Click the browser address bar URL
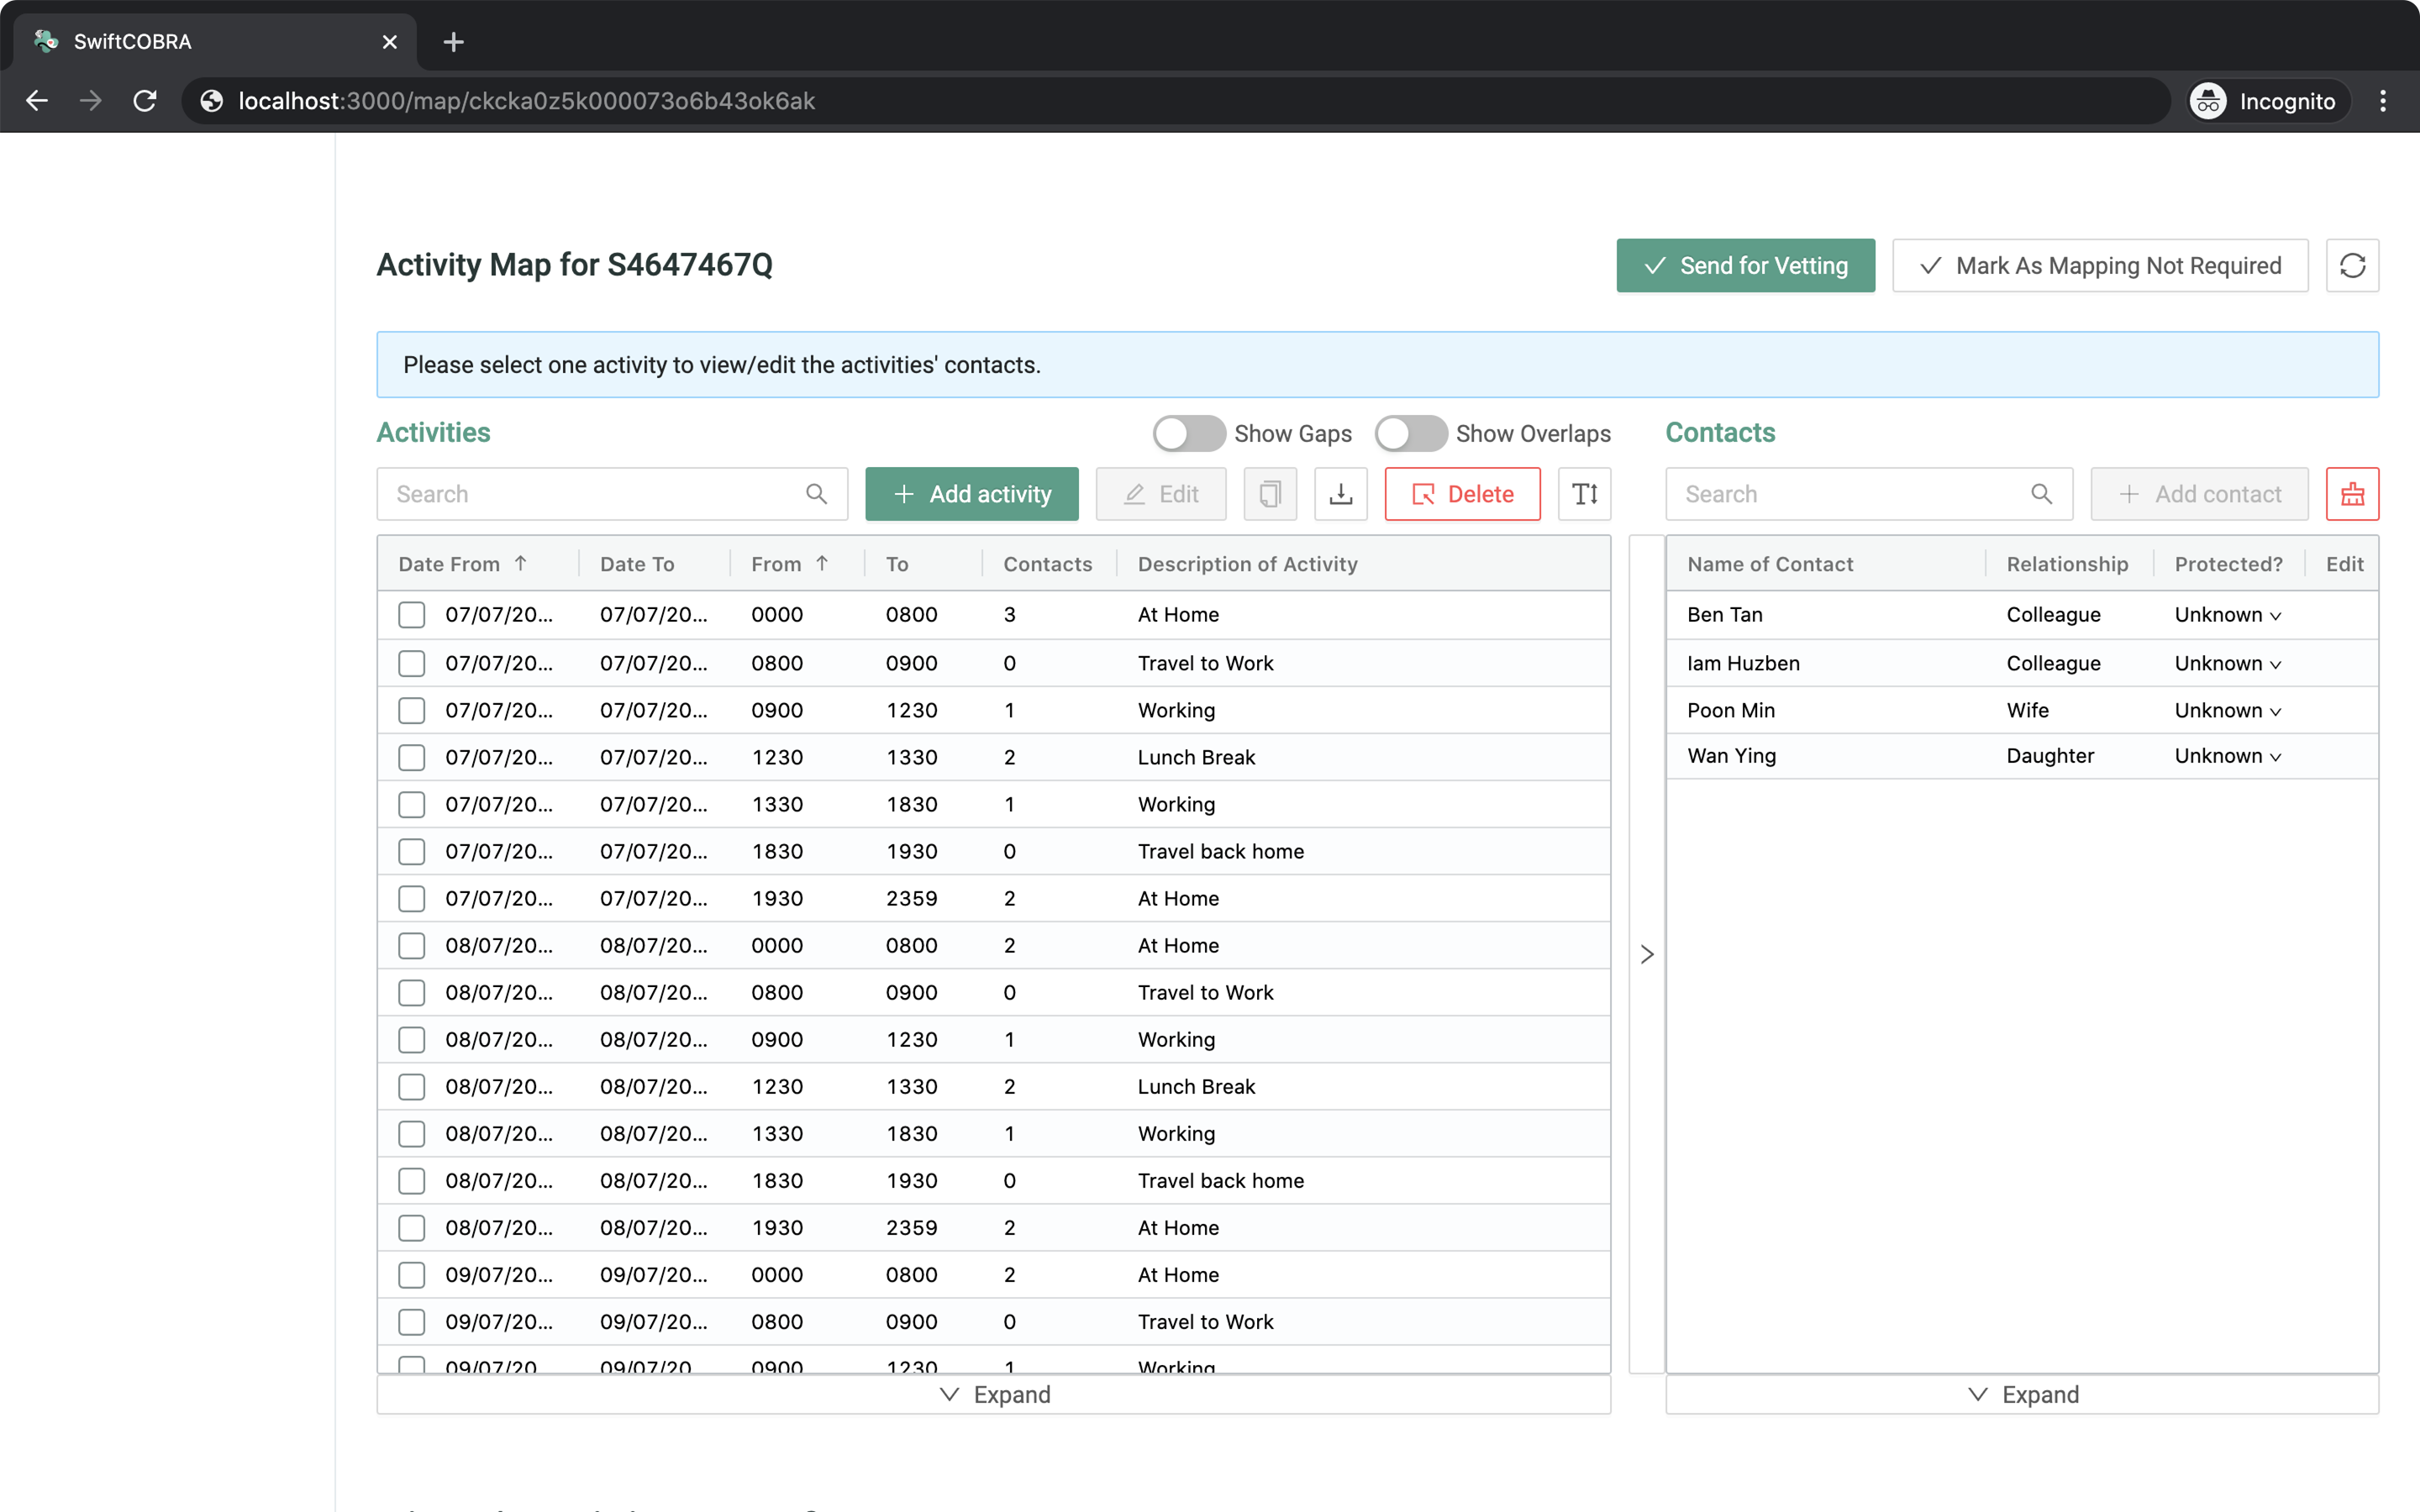Image resolution: width=2420 pixels, height=1512 pixels. coord(527,101)
